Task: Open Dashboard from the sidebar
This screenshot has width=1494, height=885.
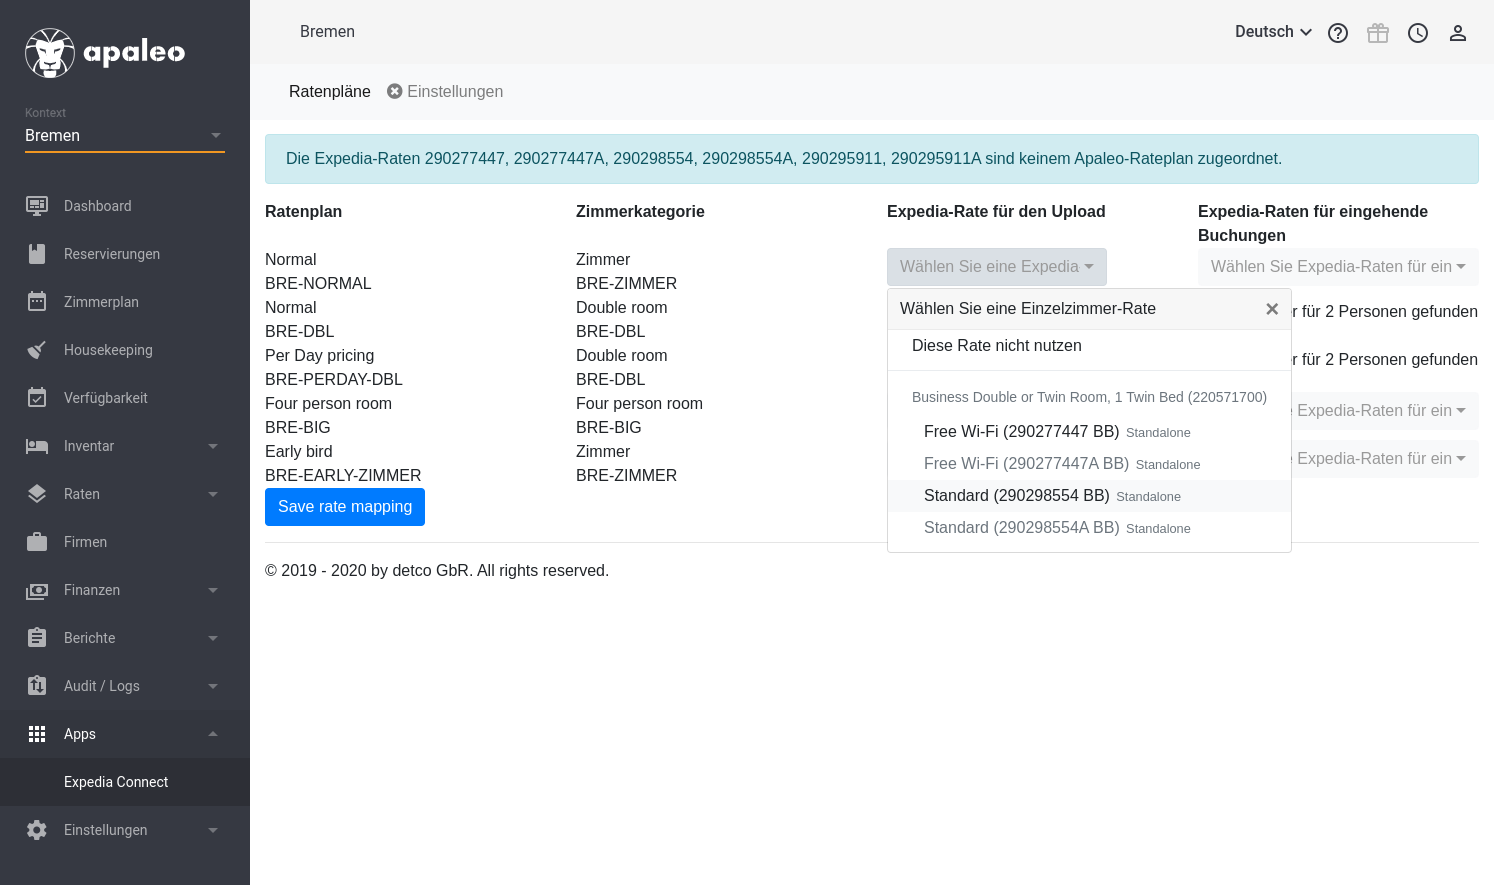Action: pyautogui.click(x=97, y=206)
